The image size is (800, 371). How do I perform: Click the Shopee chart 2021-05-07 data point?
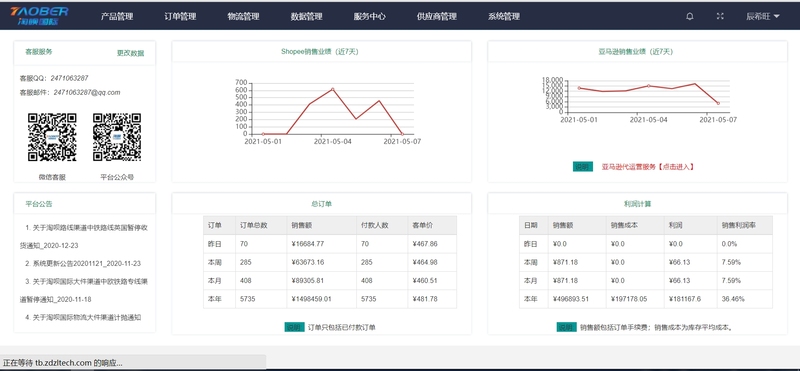coord(402,134)
